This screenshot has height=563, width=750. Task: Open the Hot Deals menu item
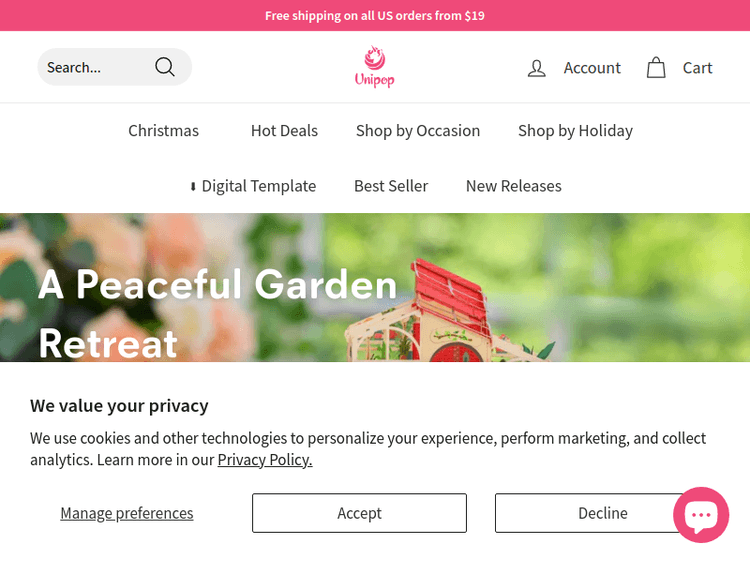(x=284, y=131)
